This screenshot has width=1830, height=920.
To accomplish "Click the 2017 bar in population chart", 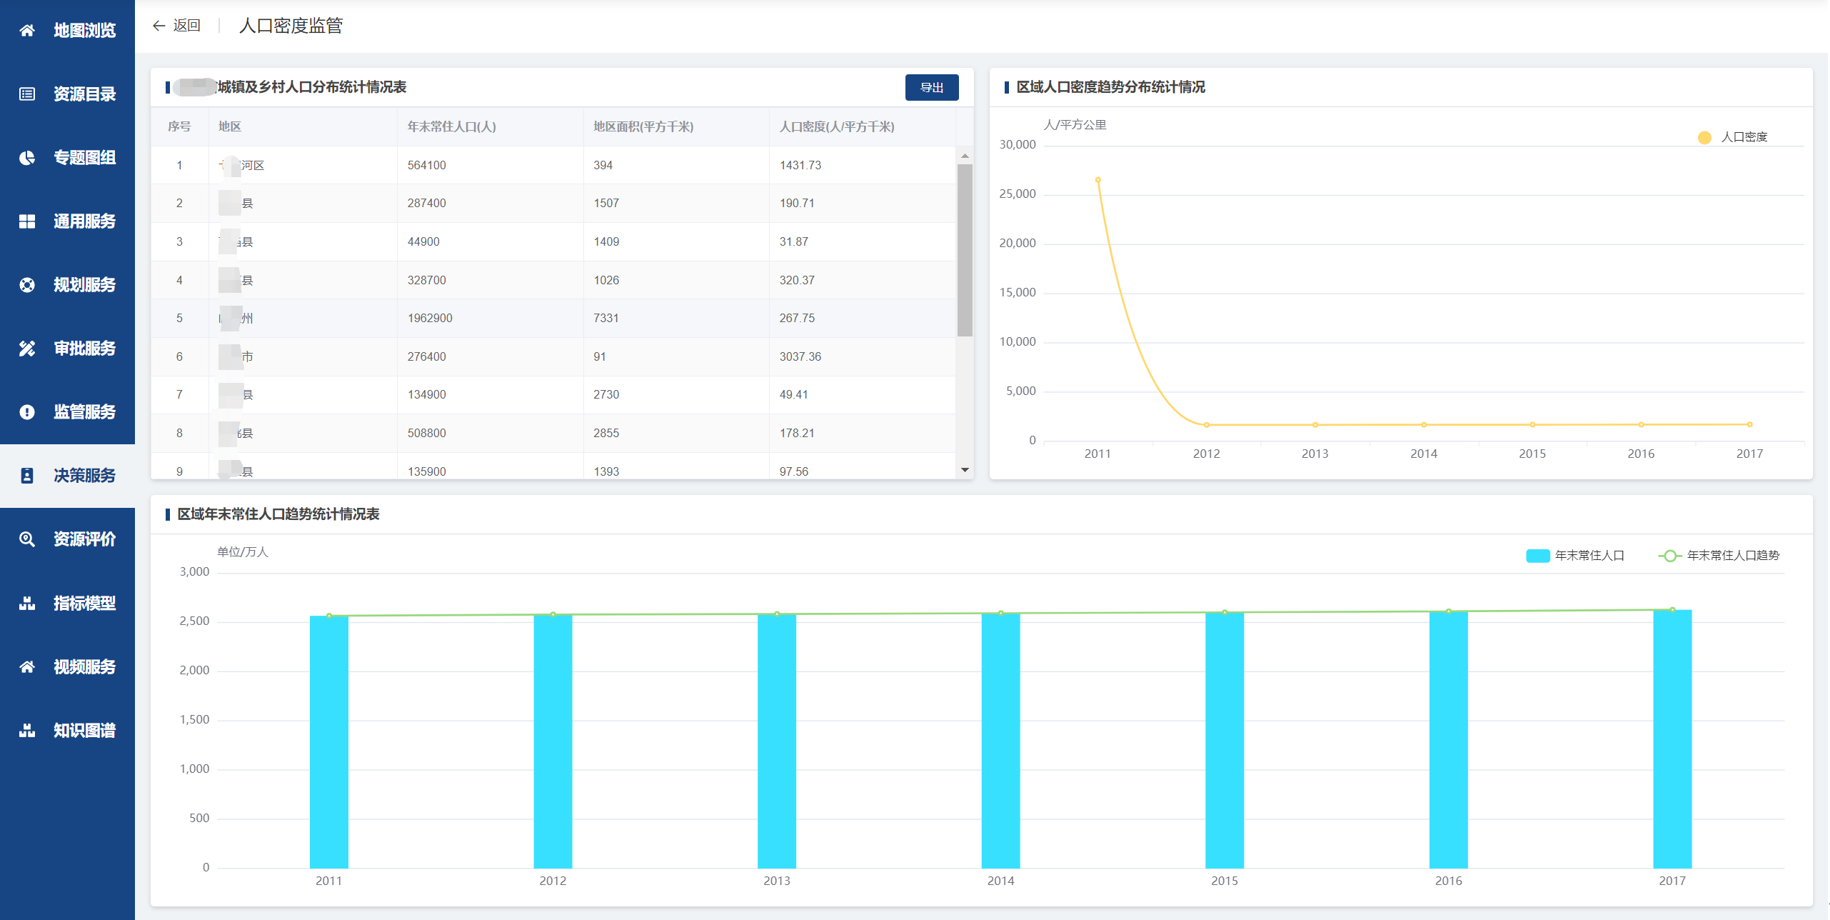I will pyautogui.click(x=1672, y=739).
